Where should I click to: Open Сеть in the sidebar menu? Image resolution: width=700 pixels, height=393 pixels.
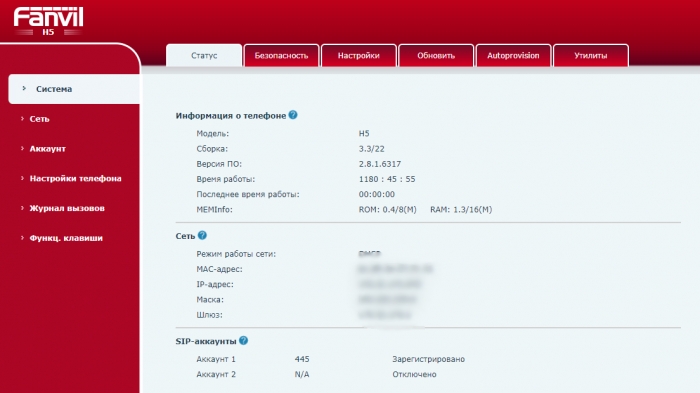[39, 119]
